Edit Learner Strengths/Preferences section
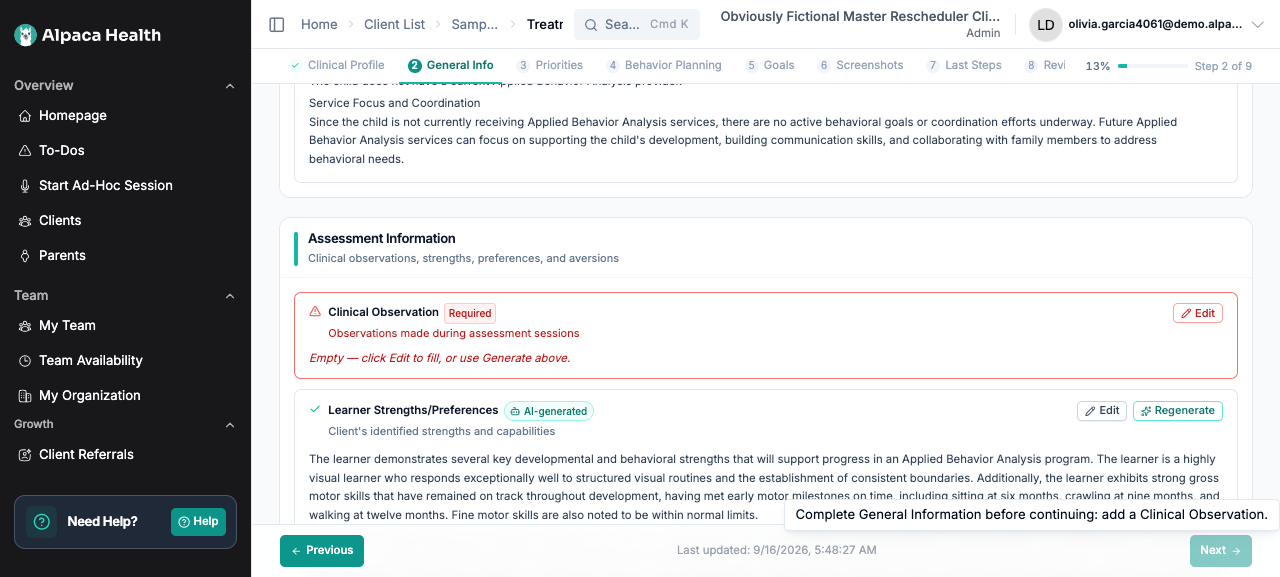 (x=1102, y=411)
